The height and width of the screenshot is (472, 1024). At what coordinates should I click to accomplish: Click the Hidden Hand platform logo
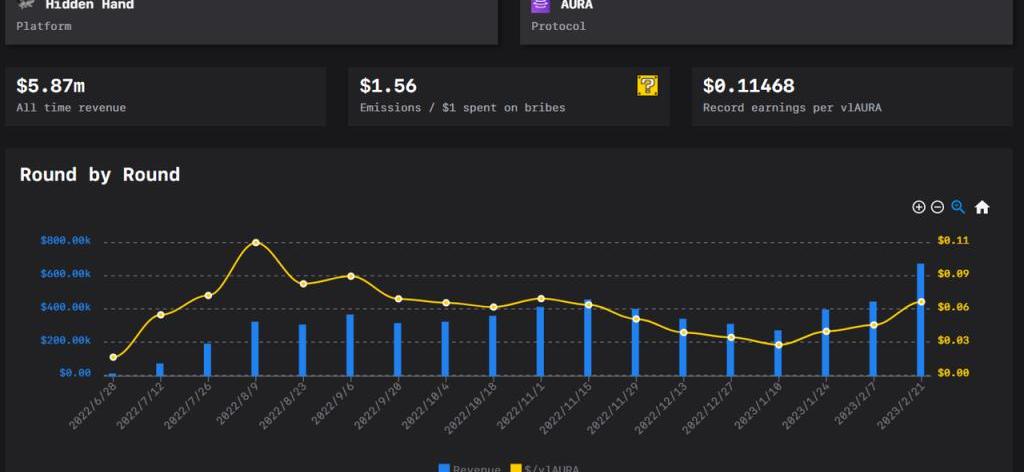pos(27,5)
